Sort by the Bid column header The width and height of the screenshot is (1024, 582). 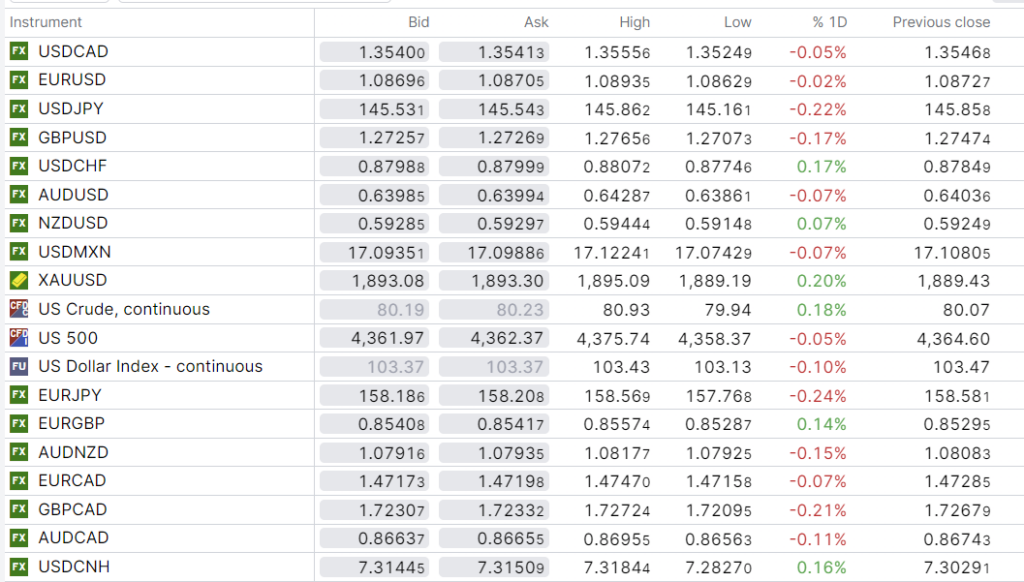tap(418, 22)
